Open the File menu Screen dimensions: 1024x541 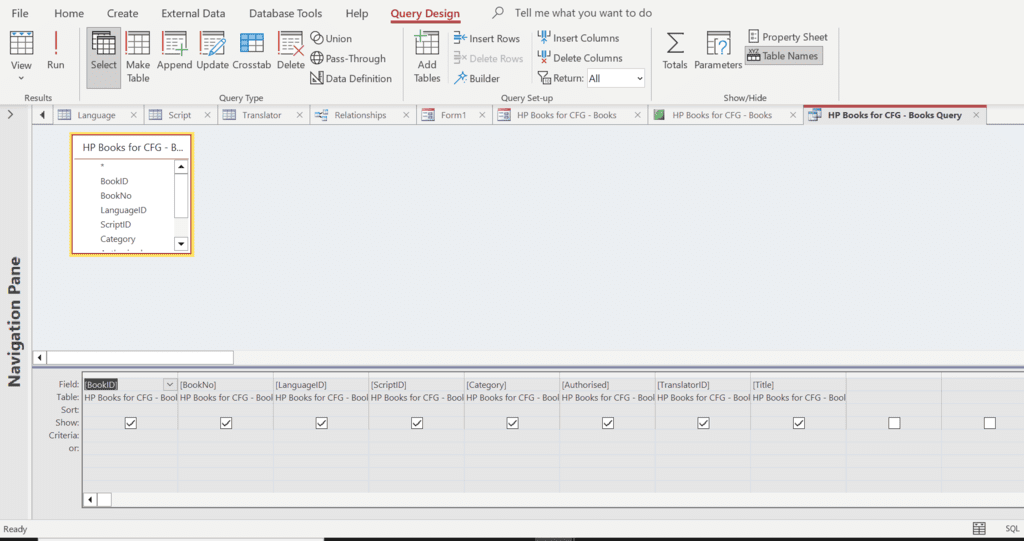(x=20, y=13)
